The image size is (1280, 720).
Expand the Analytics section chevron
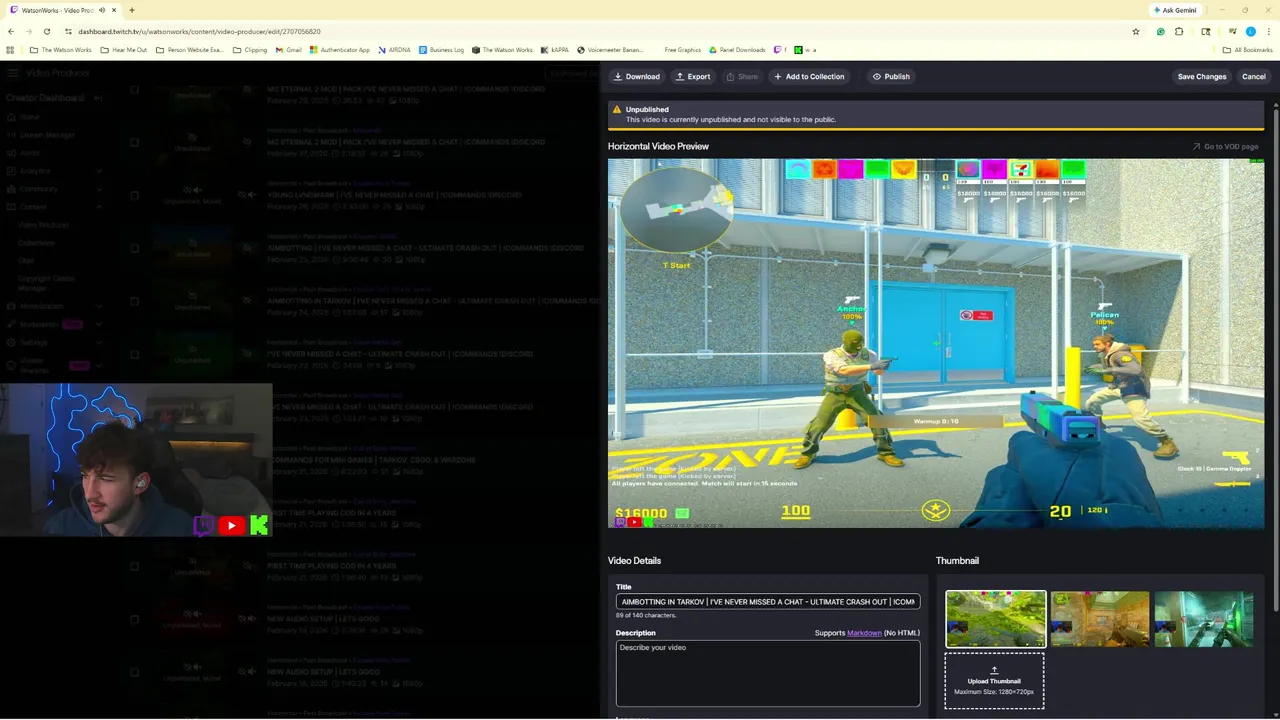coord(98,171)
